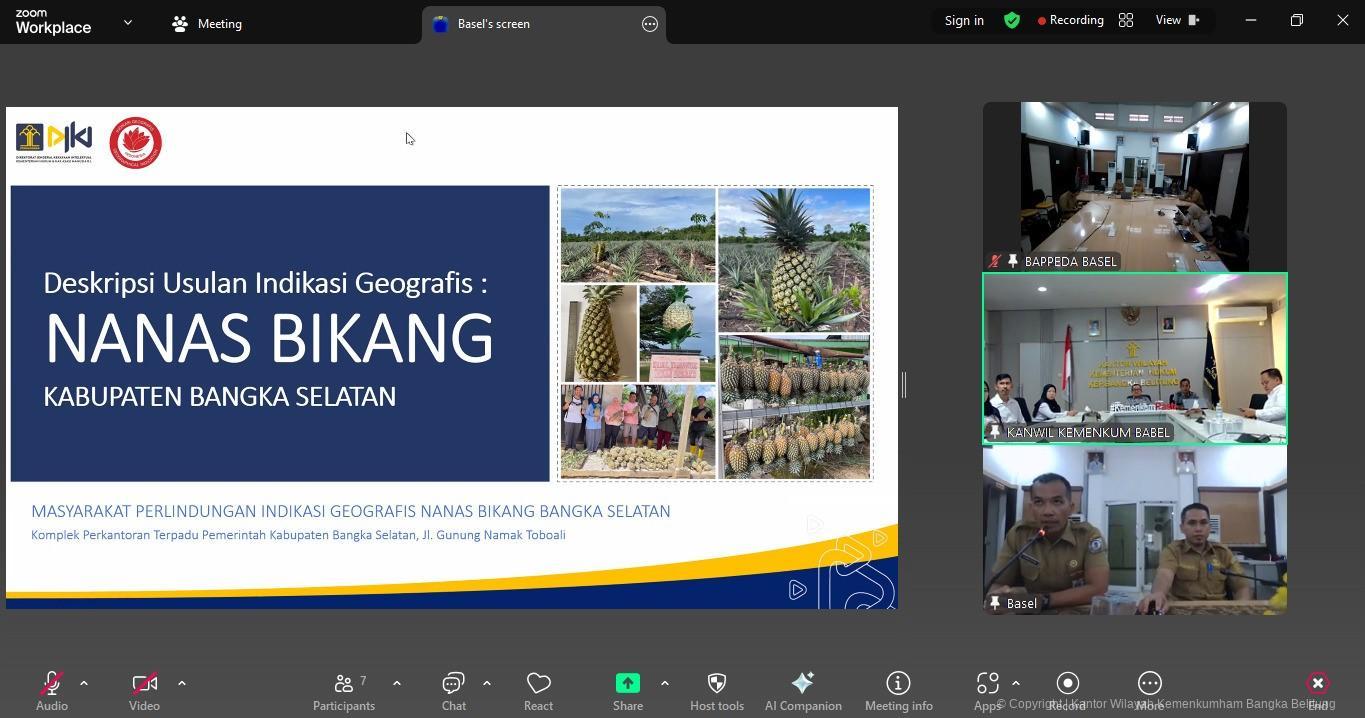Unmute the Audio microphone

pos(51,691)
